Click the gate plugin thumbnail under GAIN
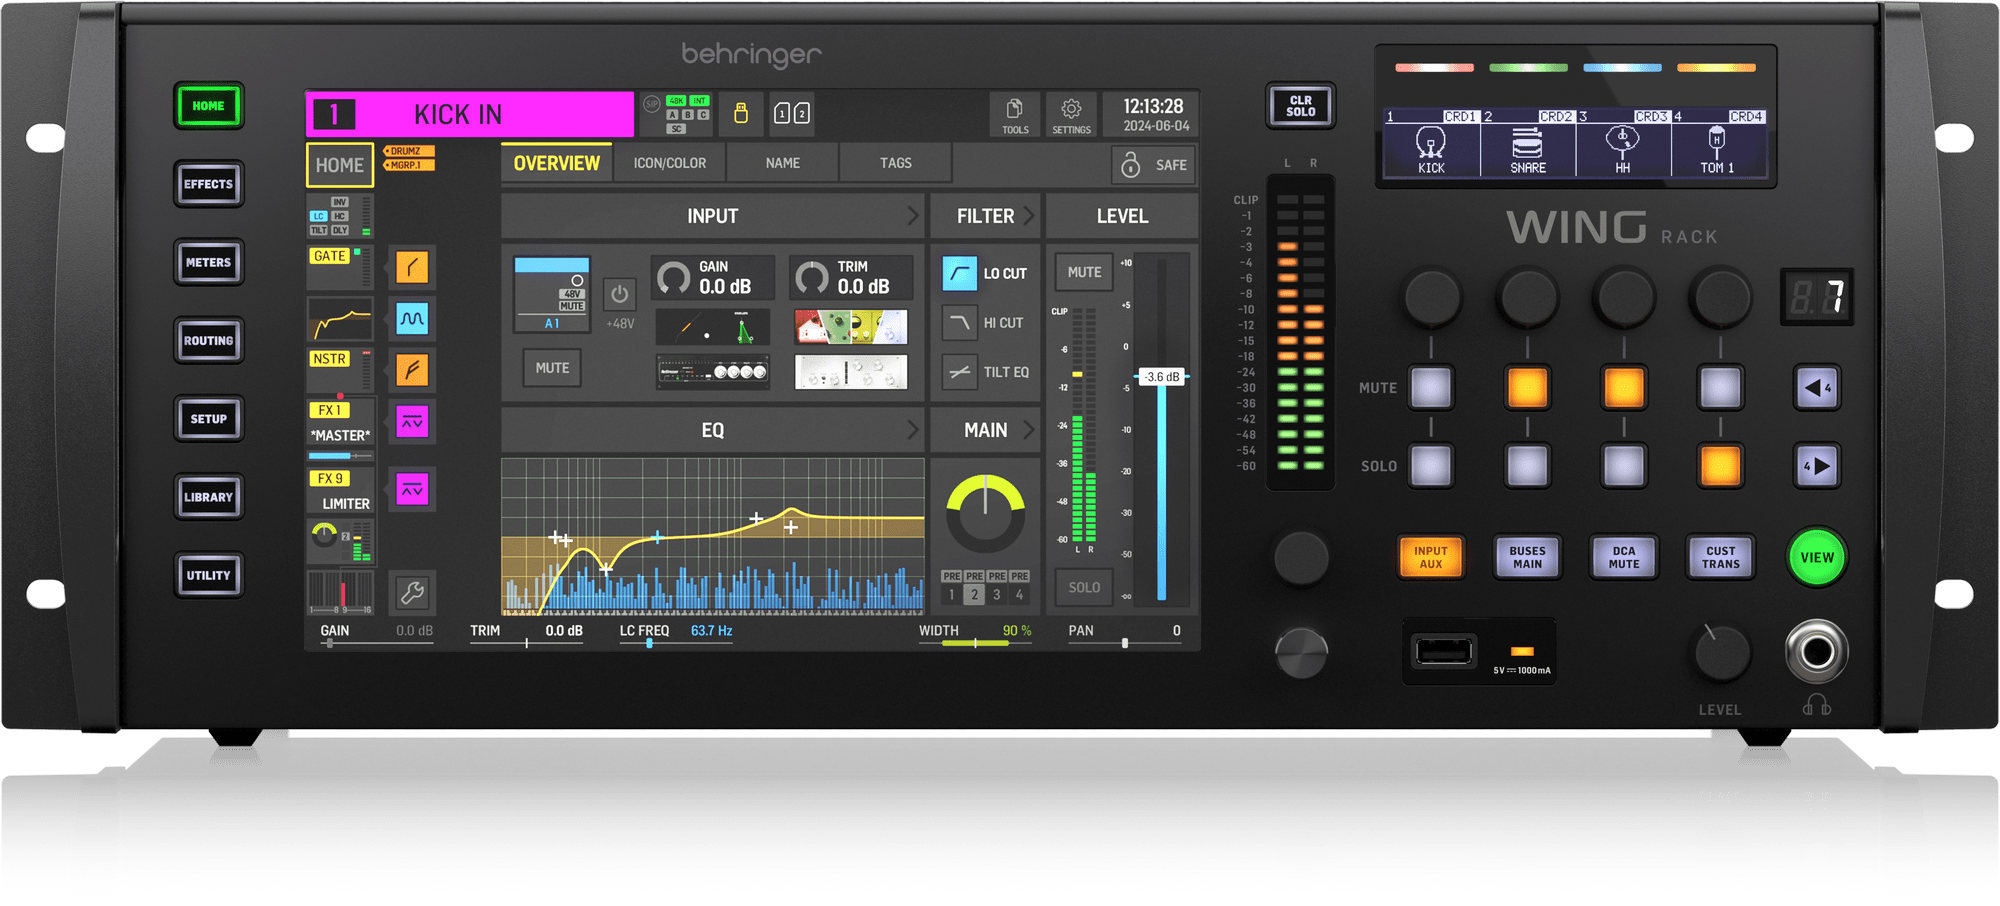This screenshot has width=2000, height=906. 712,327
